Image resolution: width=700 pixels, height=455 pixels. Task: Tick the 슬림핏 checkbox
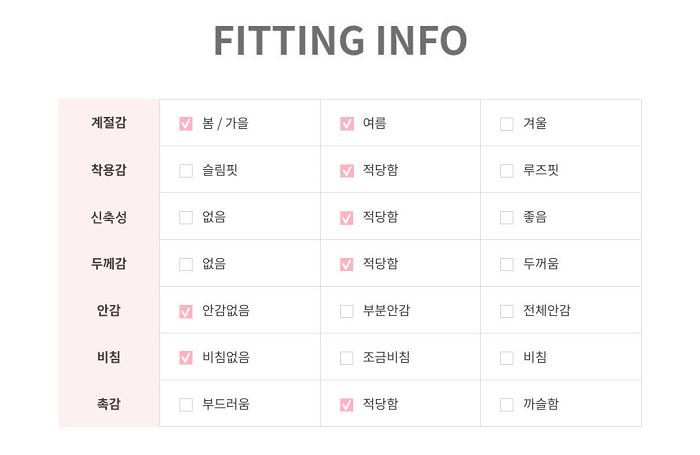click(x=186, y=171)
